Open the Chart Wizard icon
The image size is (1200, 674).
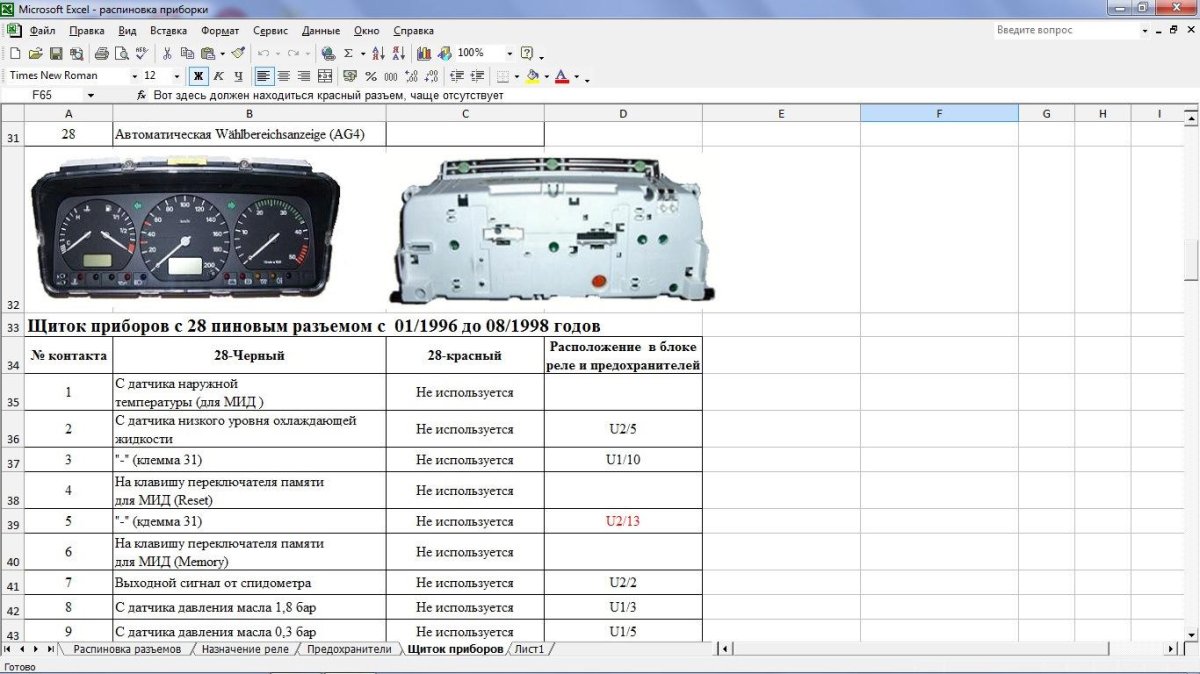click(424, 53)
